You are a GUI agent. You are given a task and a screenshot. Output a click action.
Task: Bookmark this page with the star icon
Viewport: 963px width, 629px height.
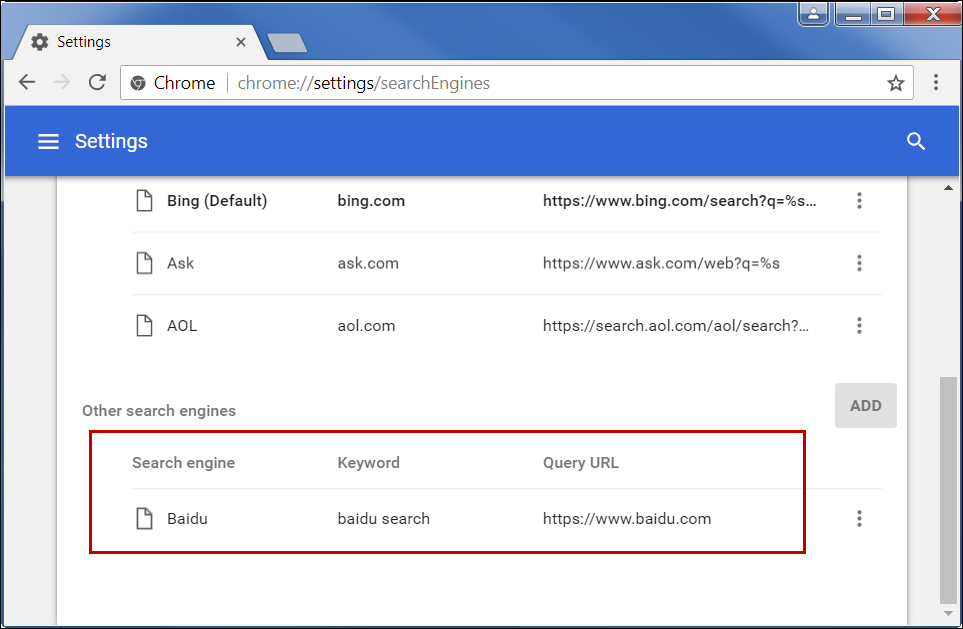click(x=895, y=83)
